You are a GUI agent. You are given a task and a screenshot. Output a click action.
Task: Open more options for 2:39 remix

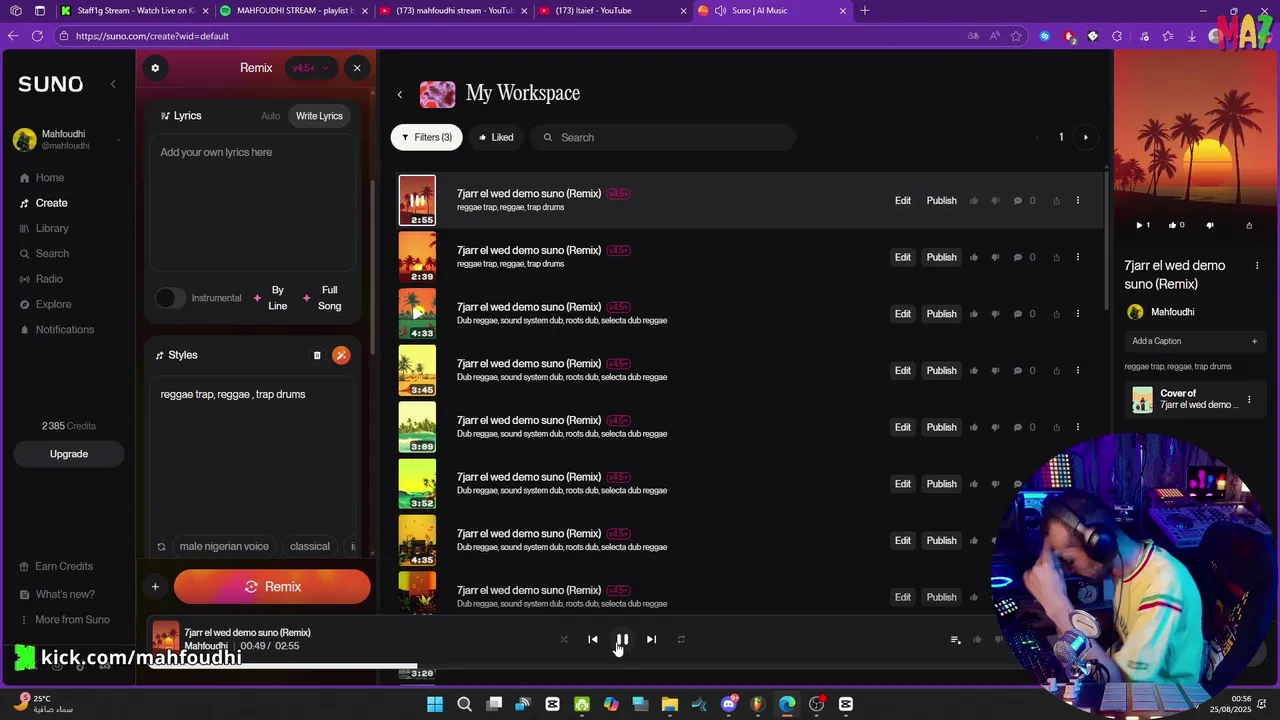tap(1077, 257)
